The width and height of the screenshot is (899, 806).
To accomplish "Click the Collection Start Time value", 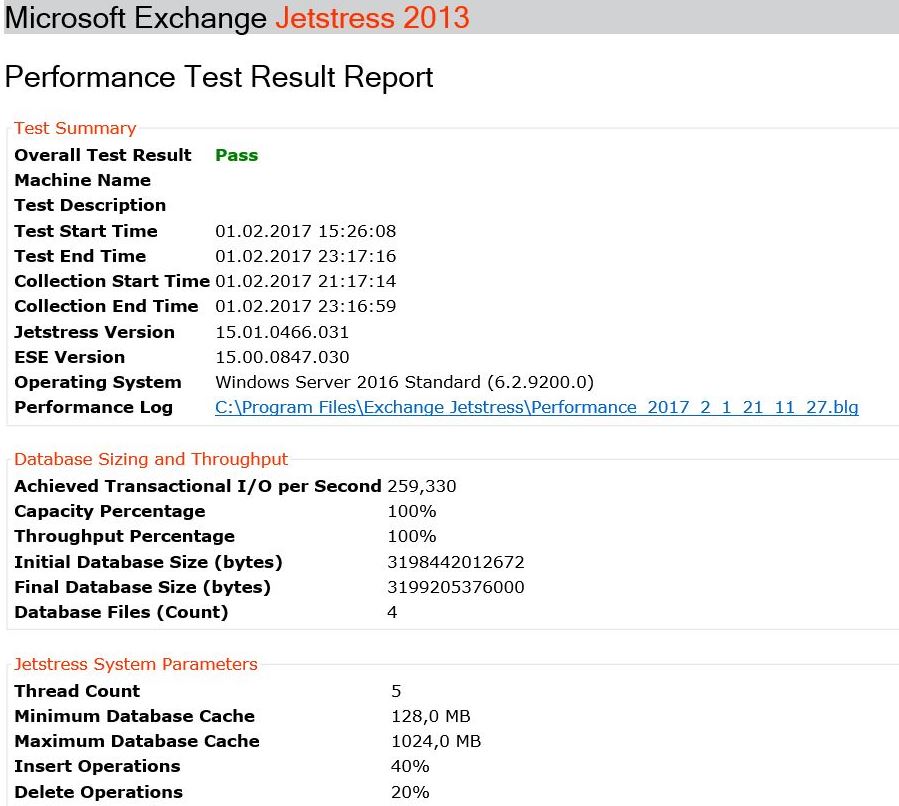I will coord(305,281).
